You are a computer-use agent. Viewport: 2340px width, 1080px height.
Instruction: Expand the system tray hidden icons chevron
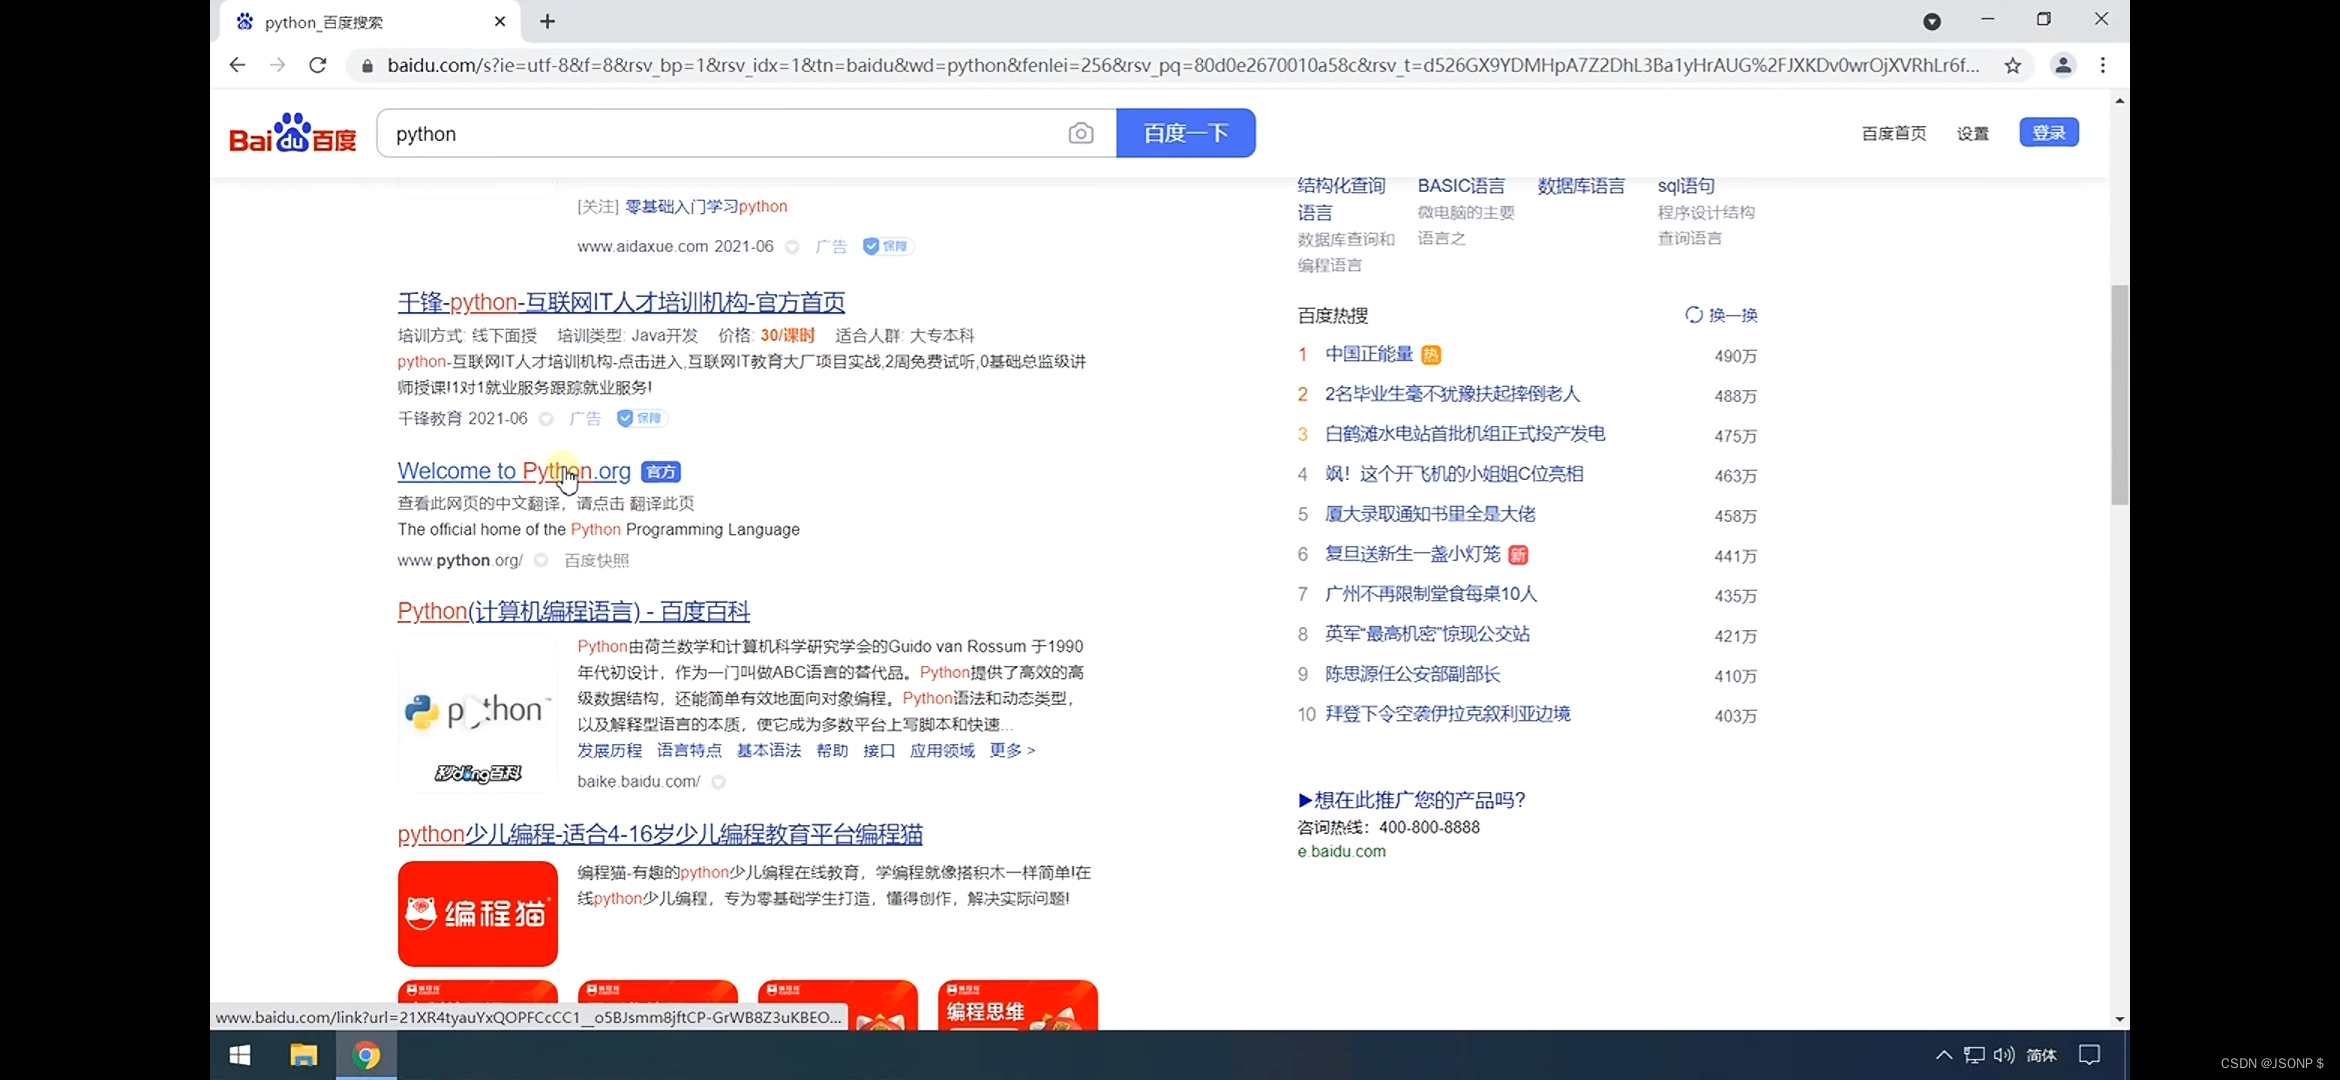[1943, 1055]
